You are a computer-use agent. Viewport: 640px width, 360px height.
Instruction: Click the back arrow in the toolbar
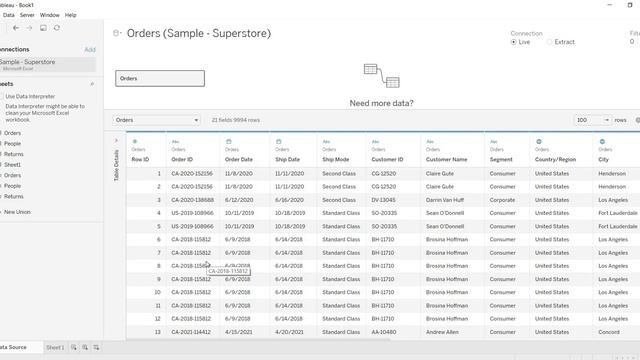16,28
